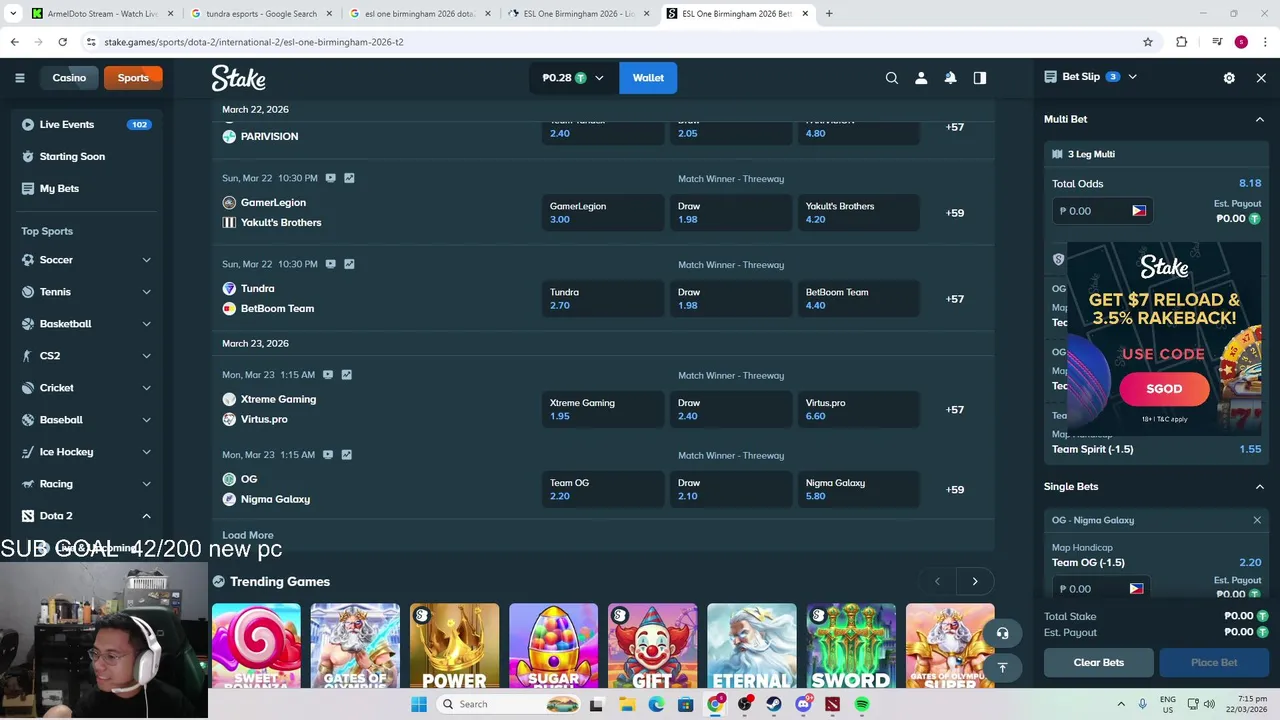1280x720 pixels.
Task: Expand Ice Hockey in the sidebar
Action: click(146, 452)
